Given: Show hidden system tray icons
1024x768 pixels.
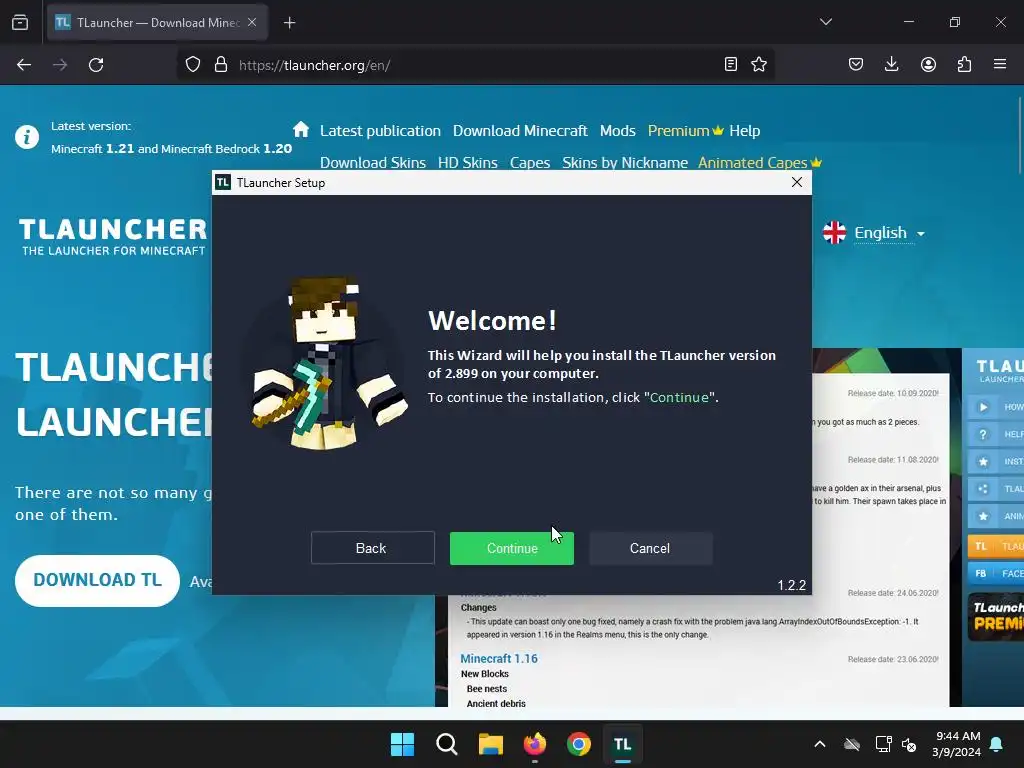Looking at the screenshot, I should 820,744.
